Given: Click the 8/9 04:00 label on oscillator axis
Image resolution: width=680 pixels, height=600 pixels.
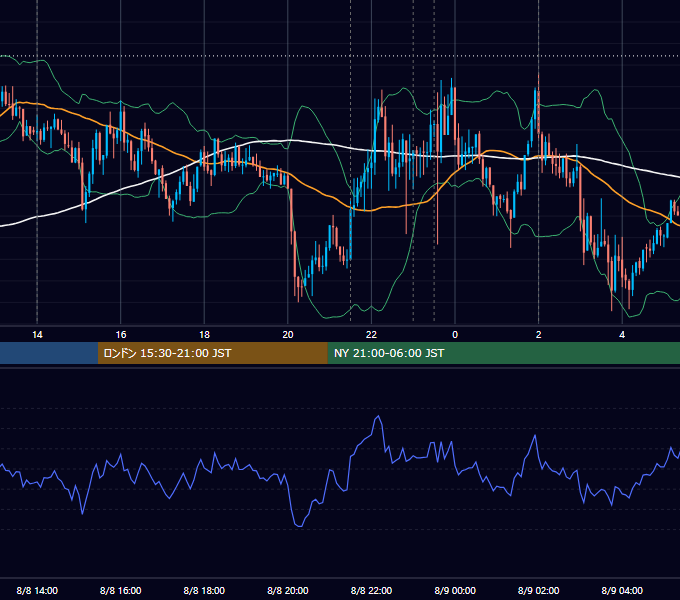Looking at the screenshot, I should [x=622, y=591].
